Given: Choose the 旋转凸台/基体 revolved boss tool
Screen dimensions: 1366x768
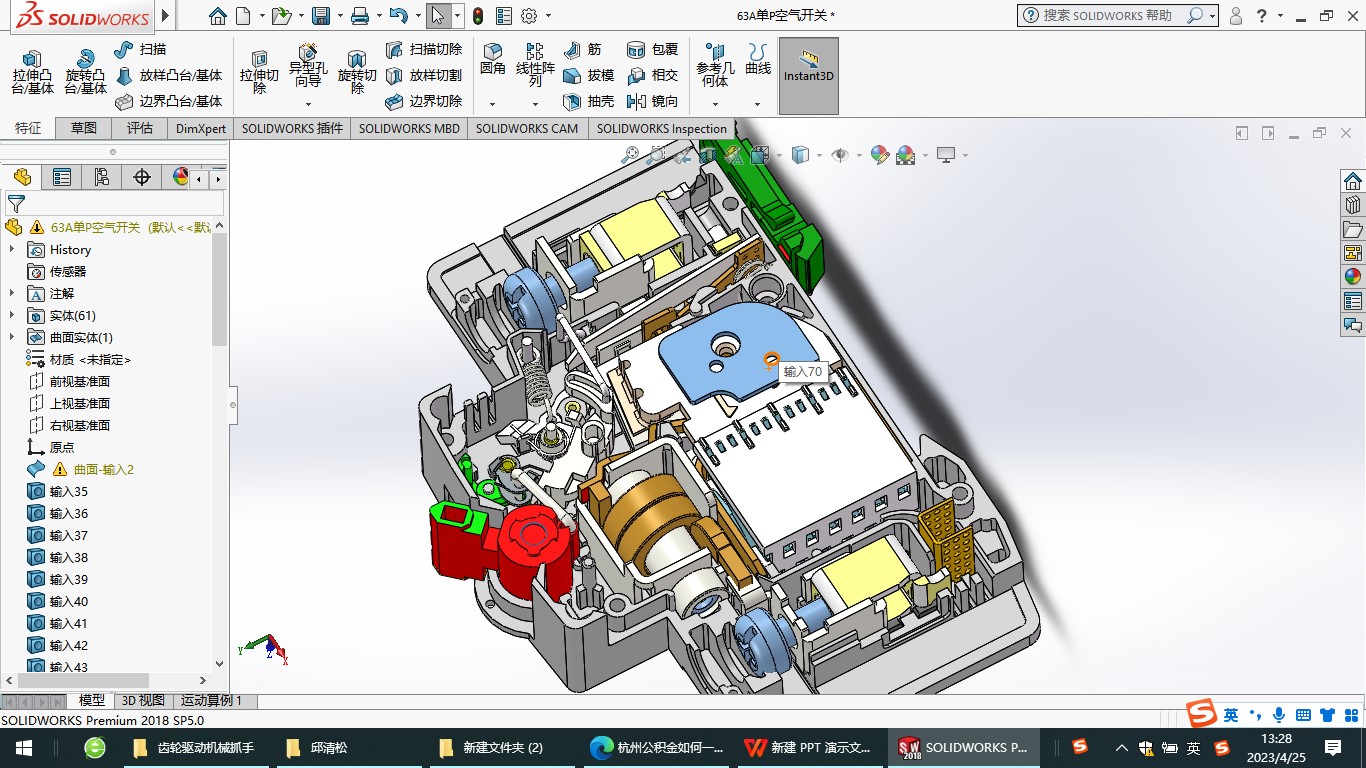Looking at the screenshot, I should click(x=86, y=72).
